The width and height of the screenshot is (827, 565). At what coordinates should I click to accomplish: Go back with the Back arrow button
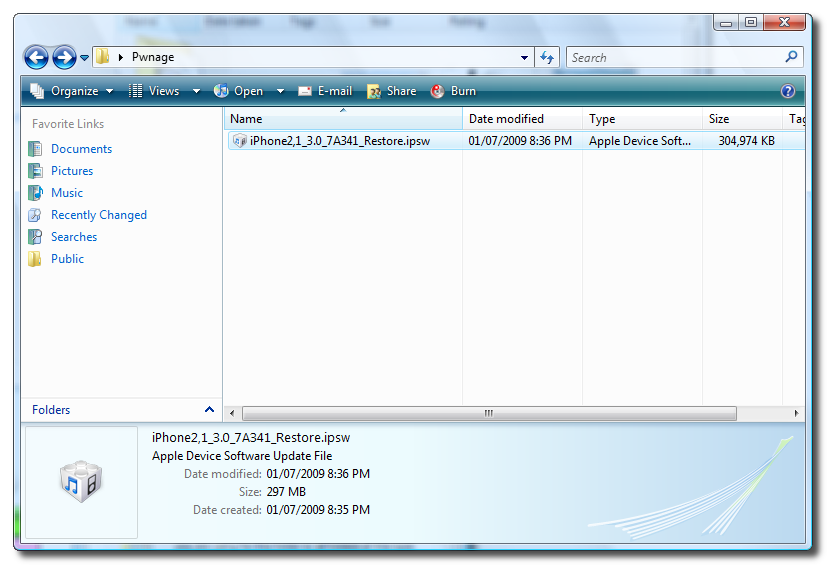36,58
